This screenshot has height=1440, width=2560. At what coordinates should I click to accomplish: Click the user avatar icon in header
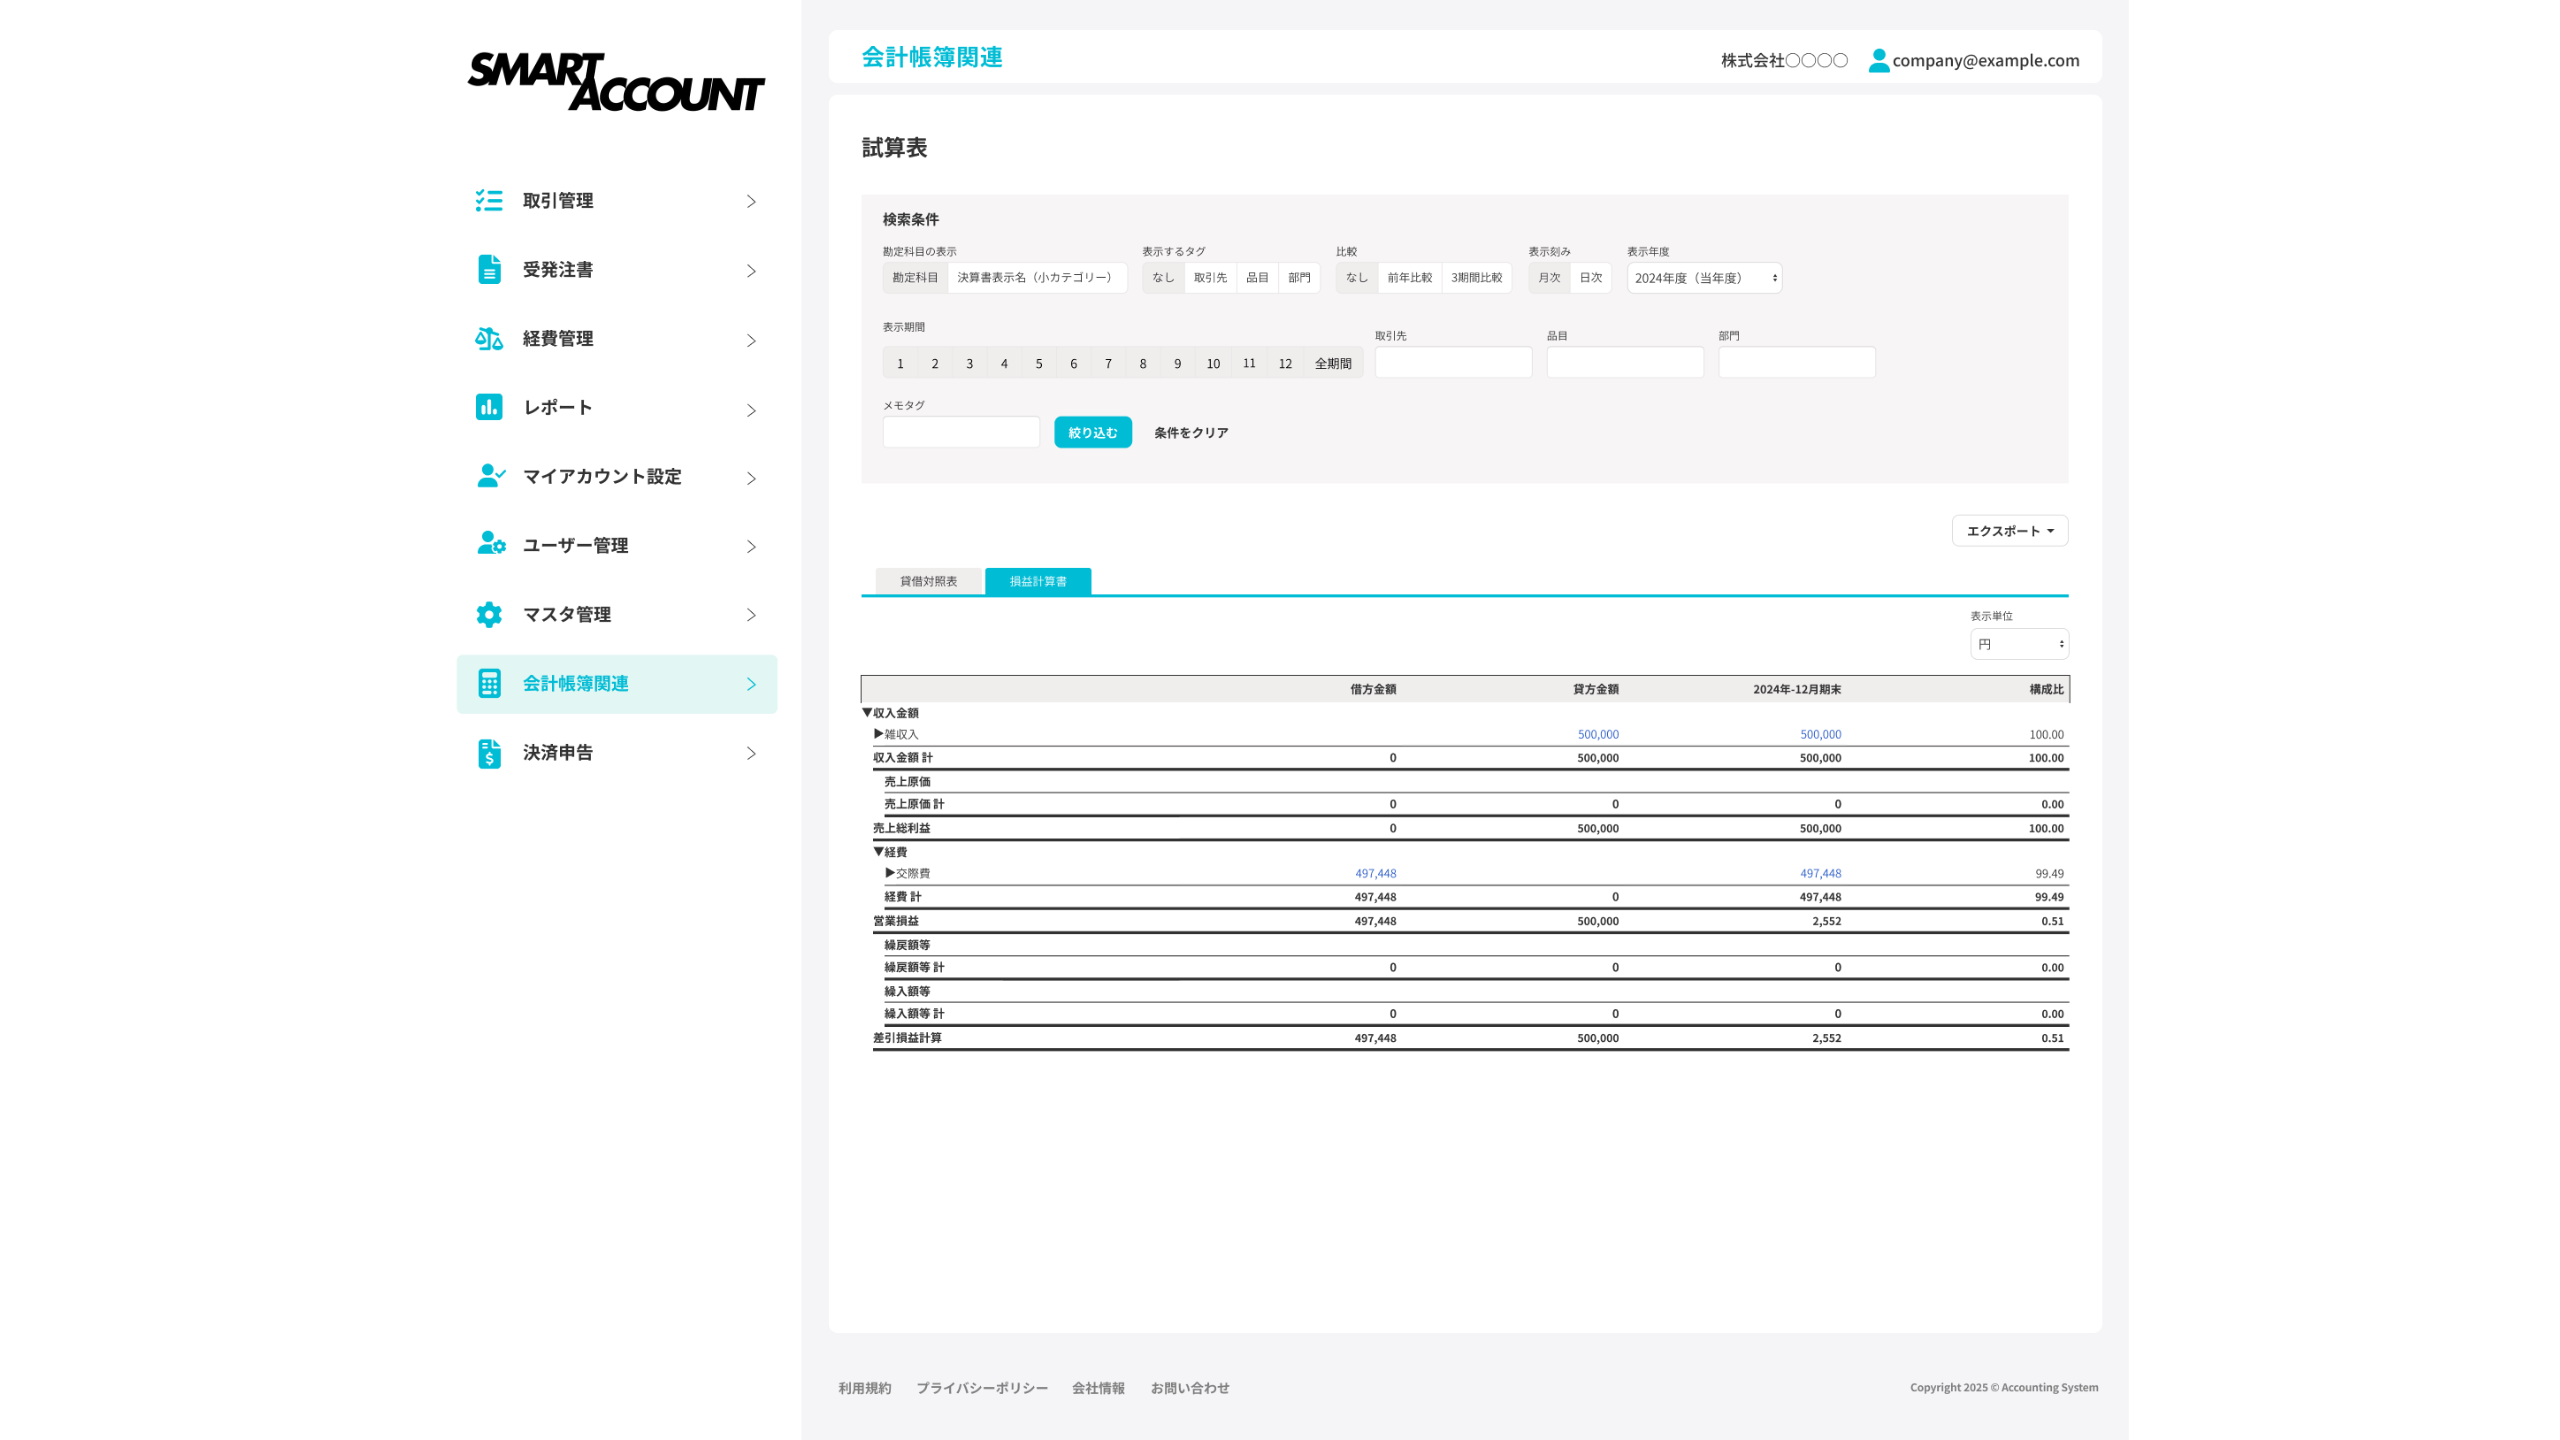click(x=1878, y=60)
